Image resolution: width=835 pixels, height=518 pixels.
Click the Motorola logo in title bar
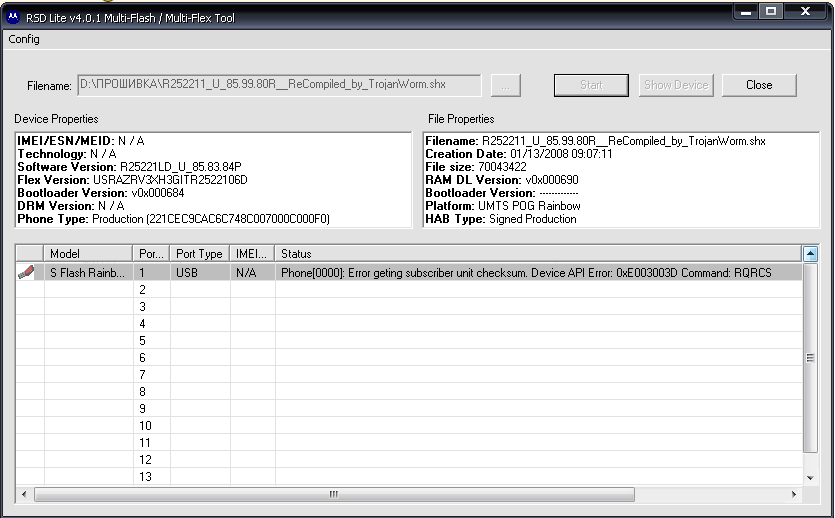click(x=13, y=18)
